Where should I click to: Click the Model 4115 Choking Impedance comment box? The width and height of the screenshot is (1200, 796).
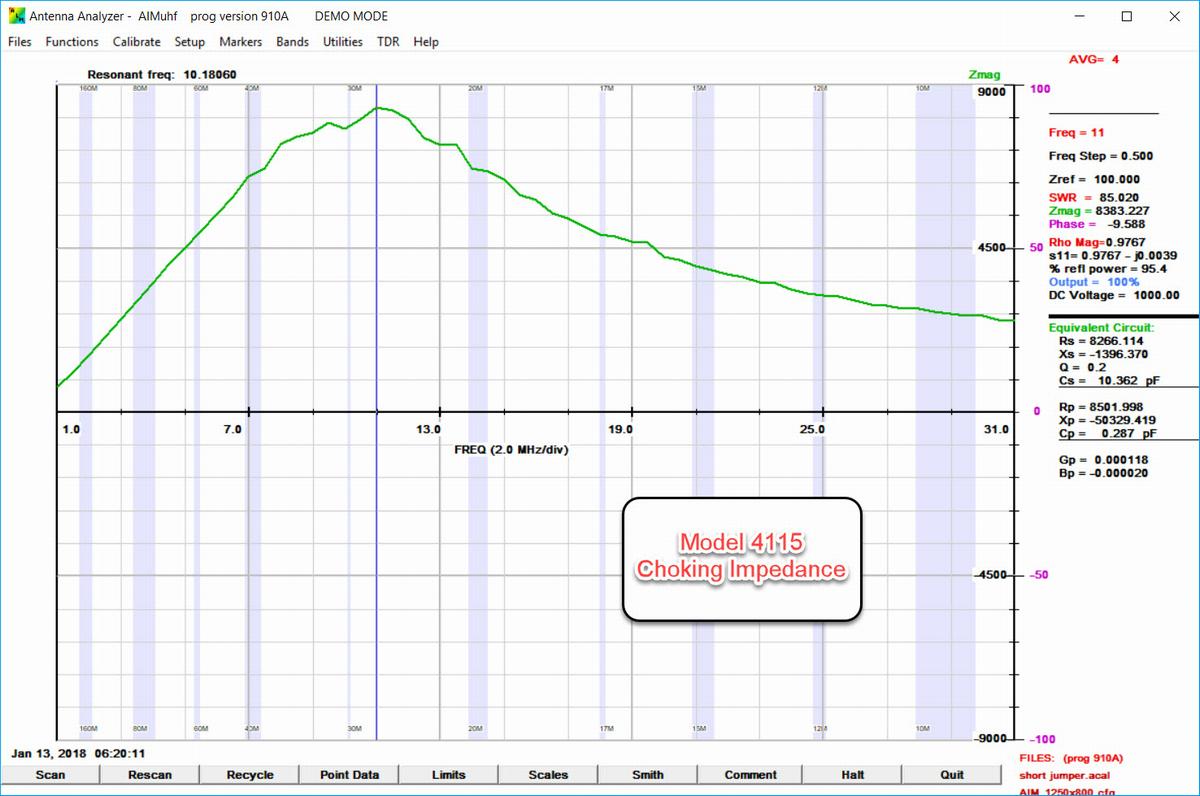[x=741, y=556]
